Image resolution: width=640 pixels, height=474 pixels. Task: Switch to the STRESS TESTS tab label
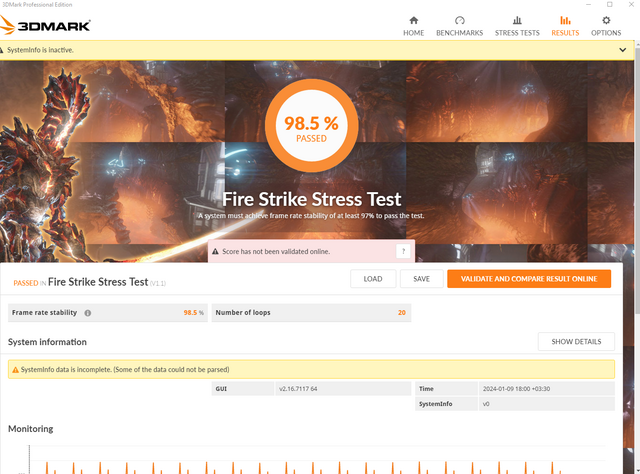[517, 33]
